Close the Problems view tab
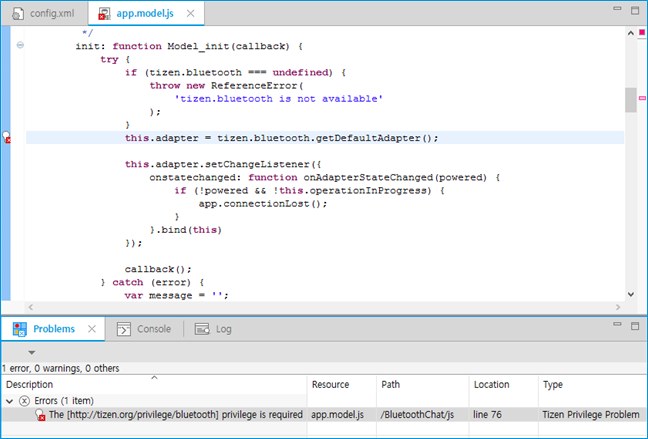This screenshot has height=439, width=648. 90,328
